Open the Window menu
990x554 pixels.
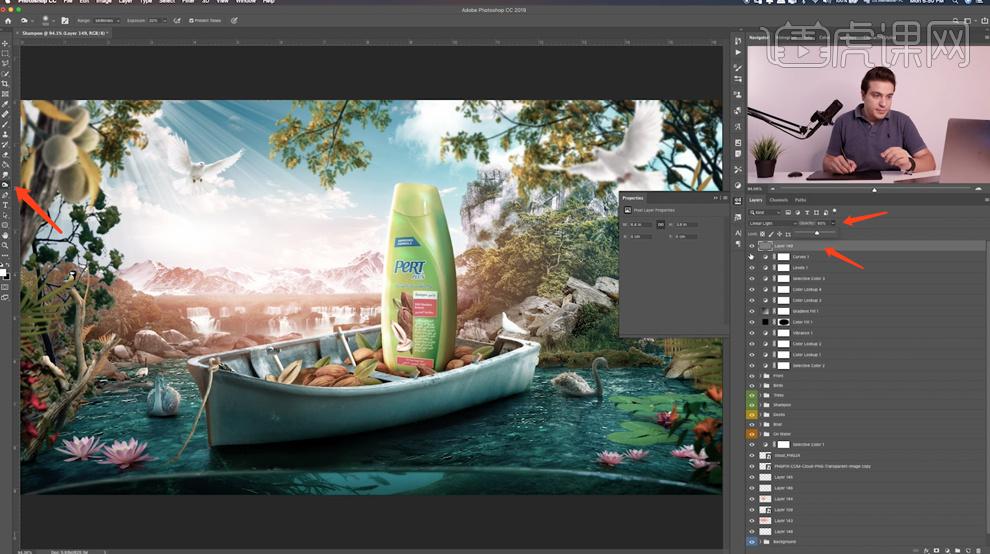pyautogui.click(x=246, y=2)
